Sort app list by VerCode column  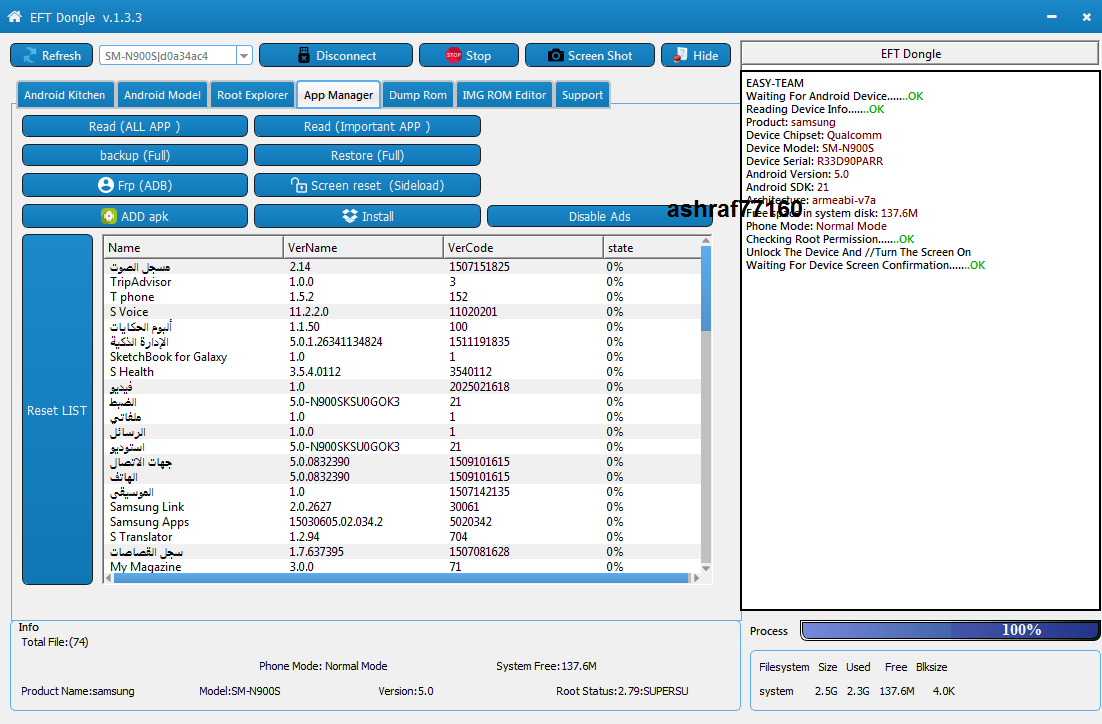pyautogui.click(x=523, y=247)
